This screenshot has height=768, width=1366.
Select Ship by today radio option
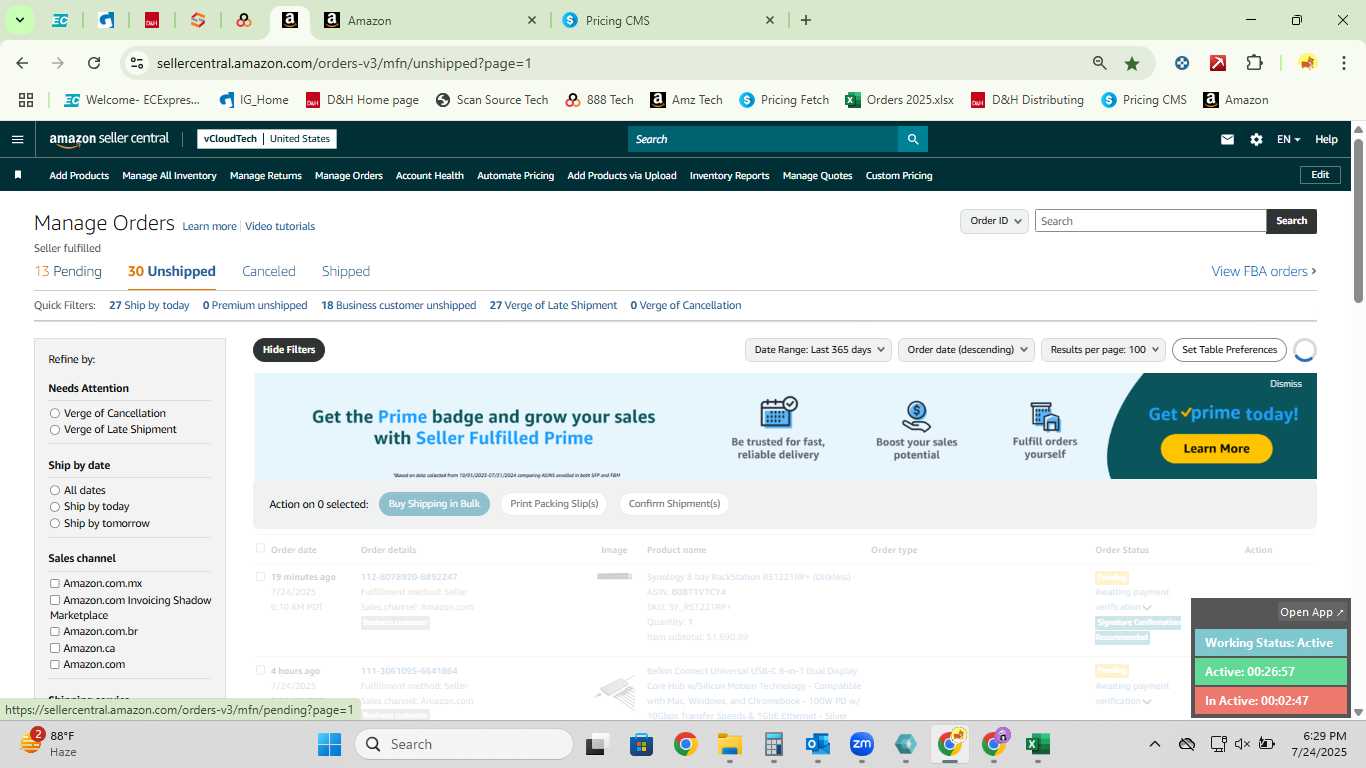click(x=55, y=506)
